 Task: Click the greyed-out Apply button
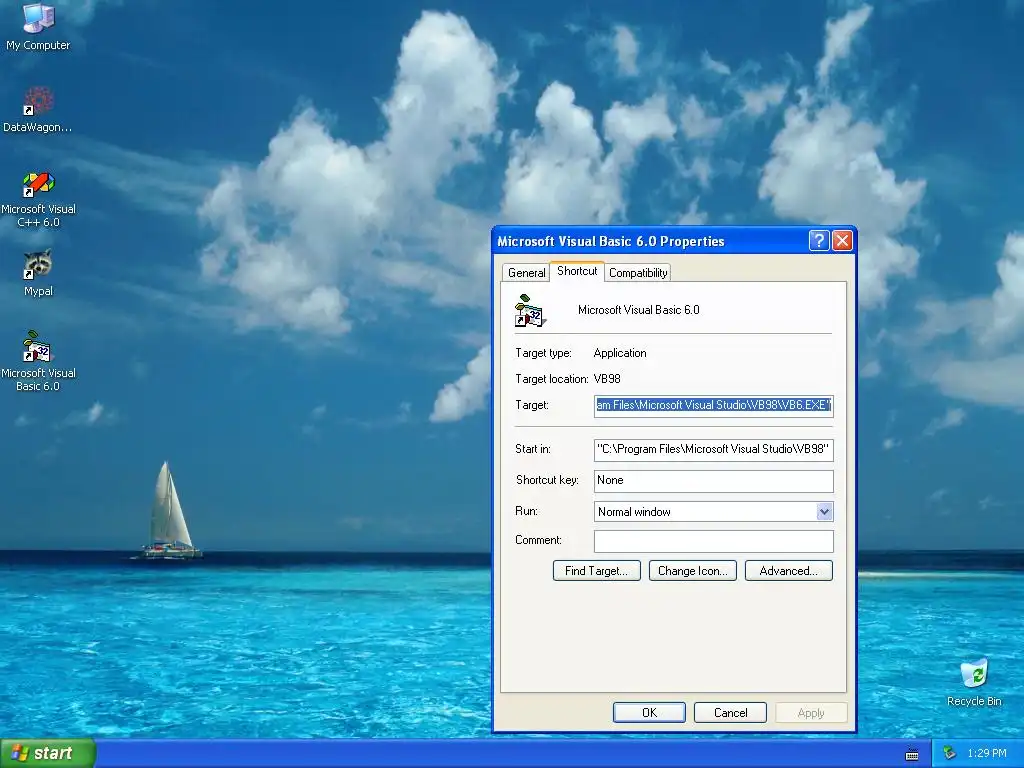tap(811, 712)
